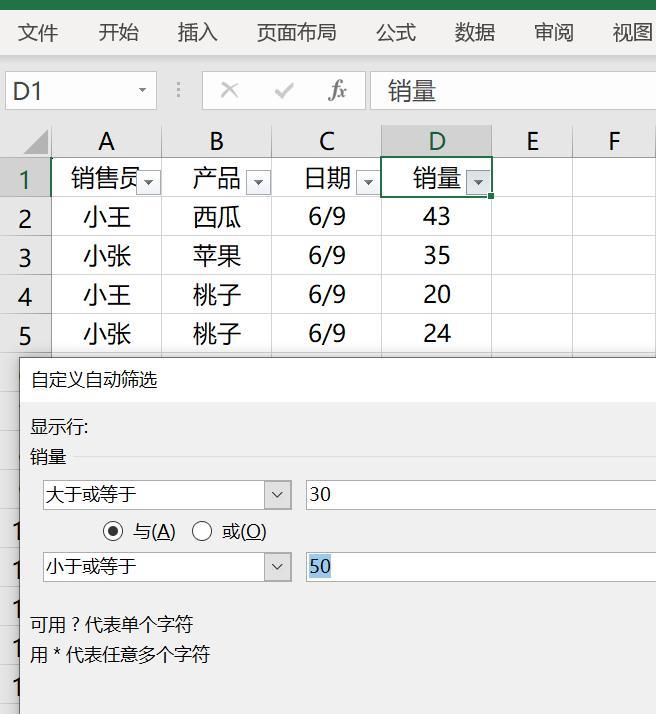Click cell D3 with value 35
Screen dimensions: 656x714
[x=437, y=256]
